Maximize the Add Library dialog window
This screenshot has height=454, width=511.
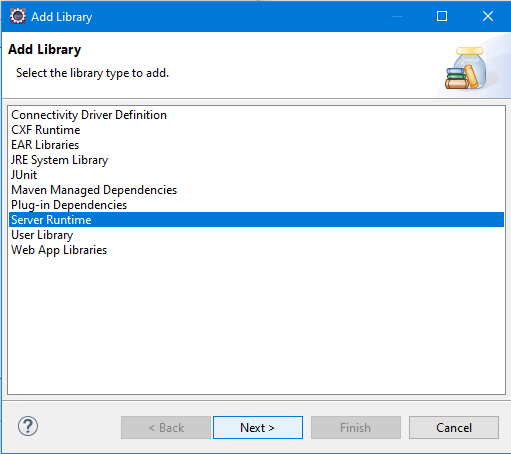point(442,16)
